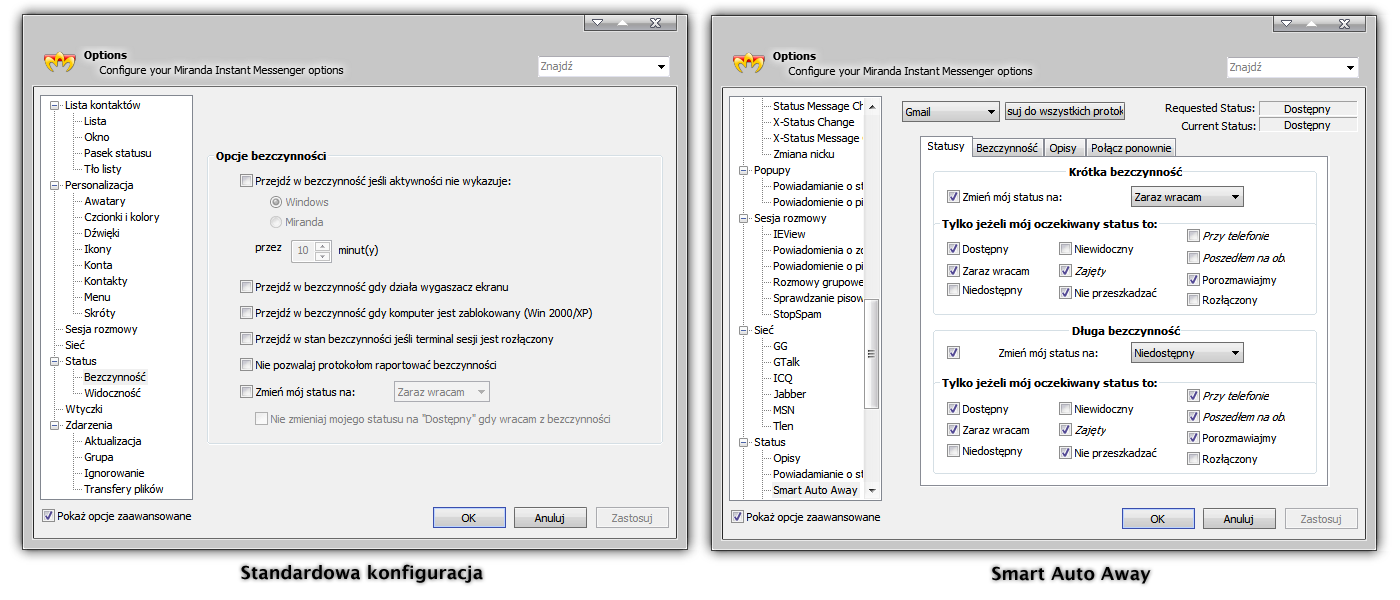Uncheck Zmień mój status under Długa bezczynność
1400x600 pixels.
click(x=953, y=353)
